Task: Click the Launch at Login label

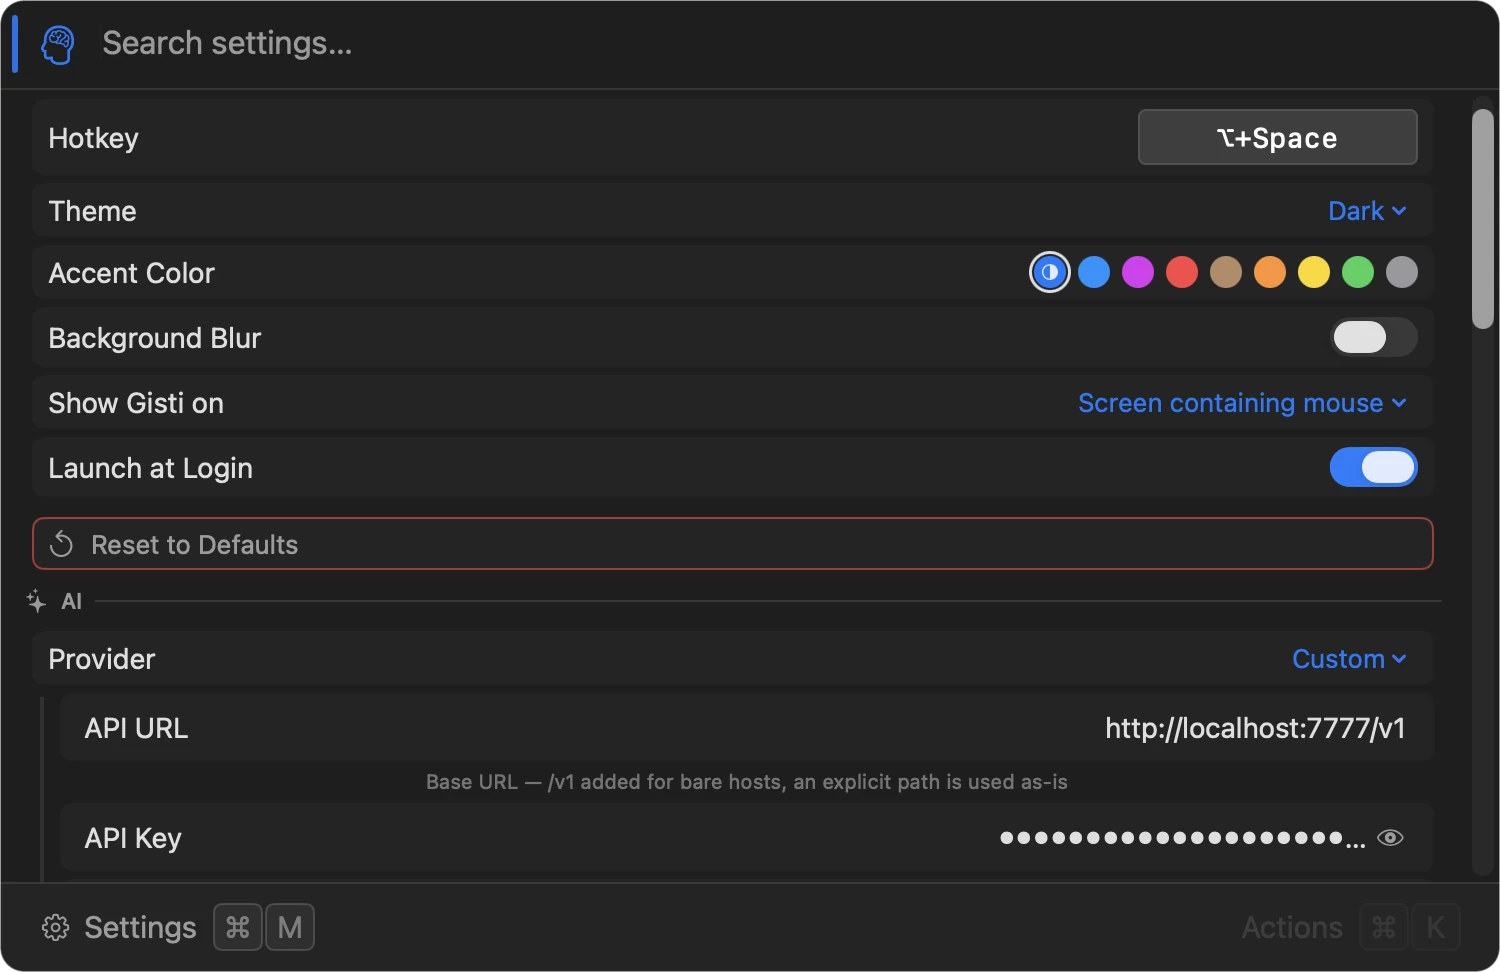Action: click(x=151, y=468)
